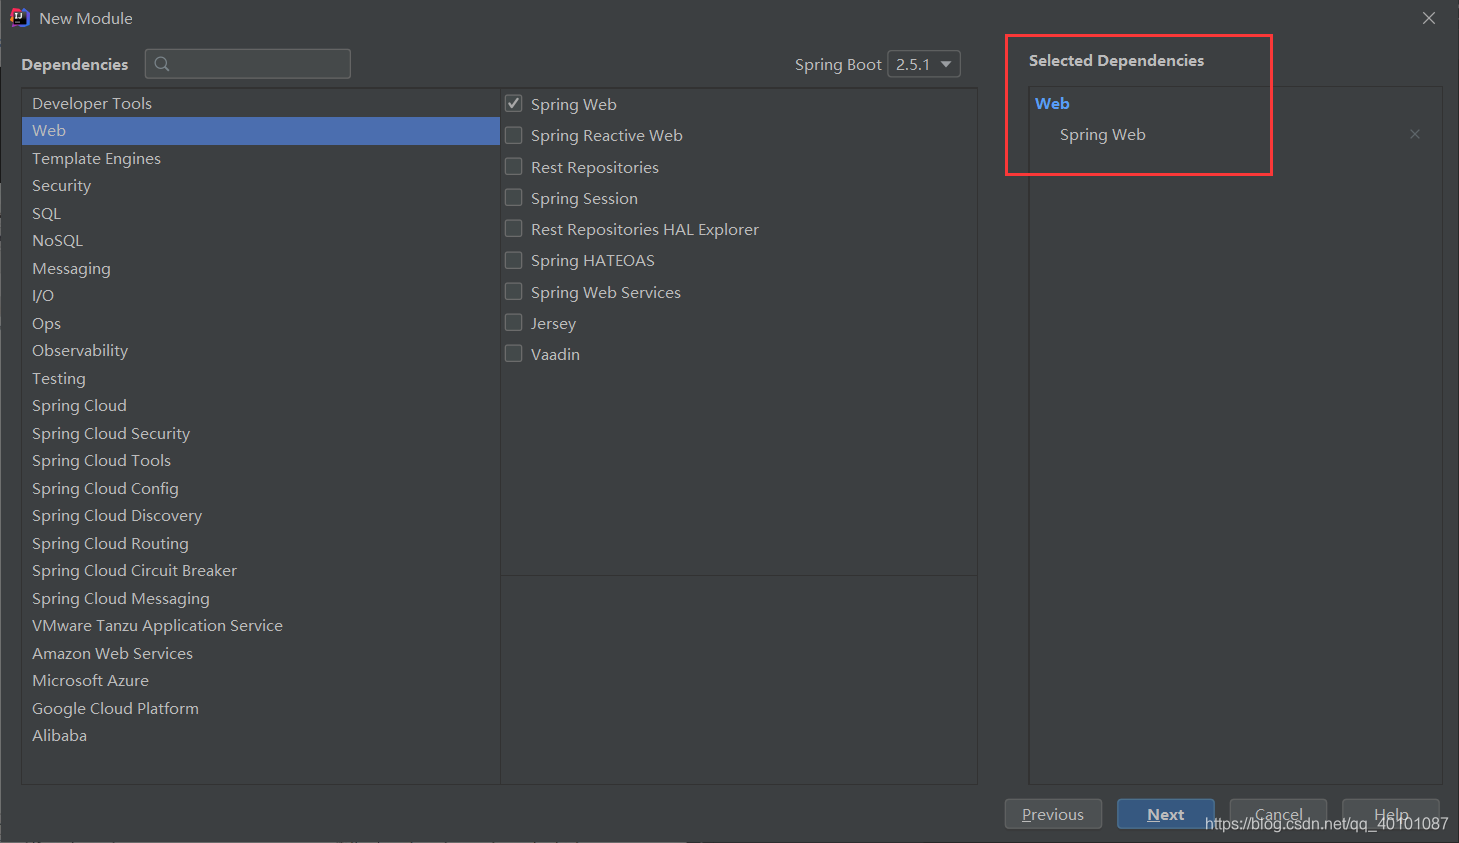Cancel the New Module wizard
This screenshot has height=843, width=1459.
1279,814
